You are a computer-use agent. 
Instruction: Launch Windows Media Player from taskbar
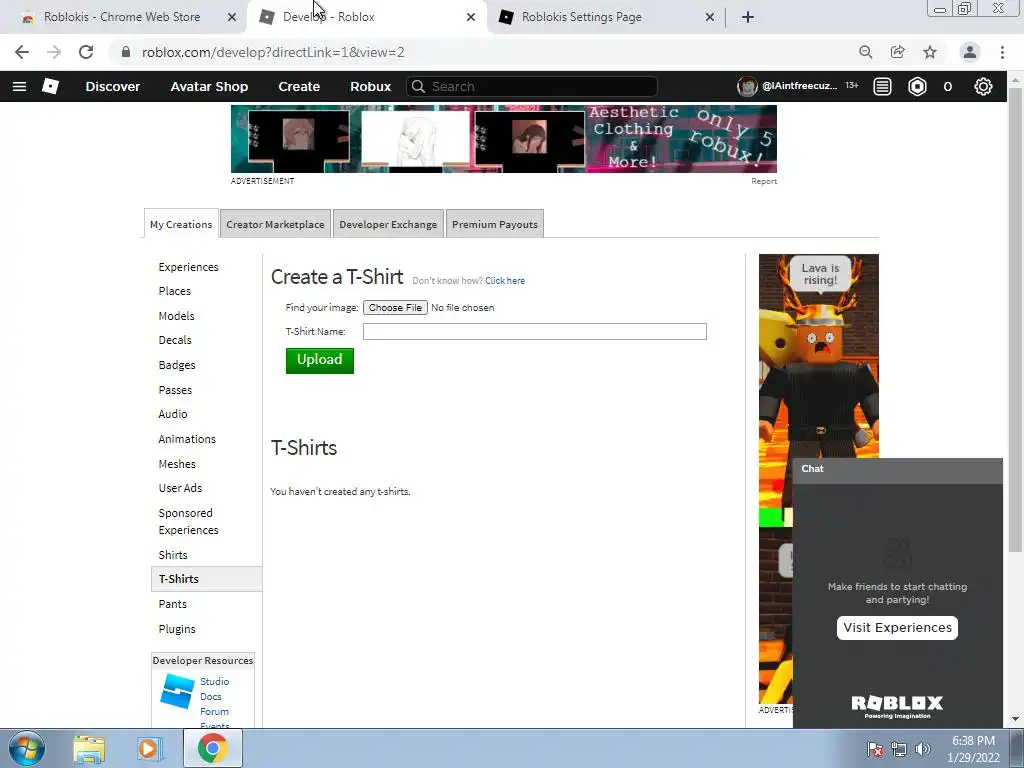click(150, 749)
